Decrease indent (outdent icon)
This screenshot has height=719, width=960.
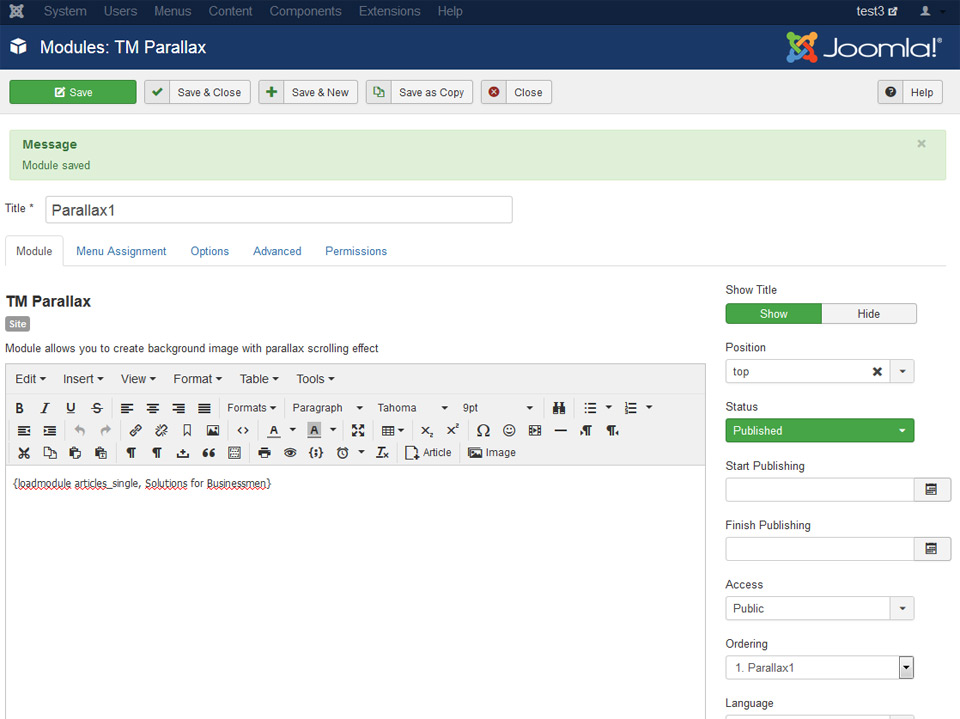click(24, 431)
